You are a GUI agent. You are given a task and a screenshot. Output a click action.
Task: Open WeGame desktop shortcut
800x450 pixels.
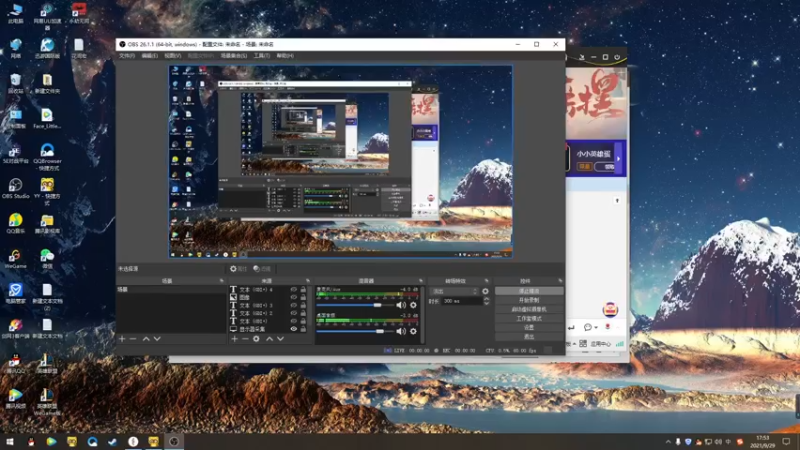(x=15, y=259)
